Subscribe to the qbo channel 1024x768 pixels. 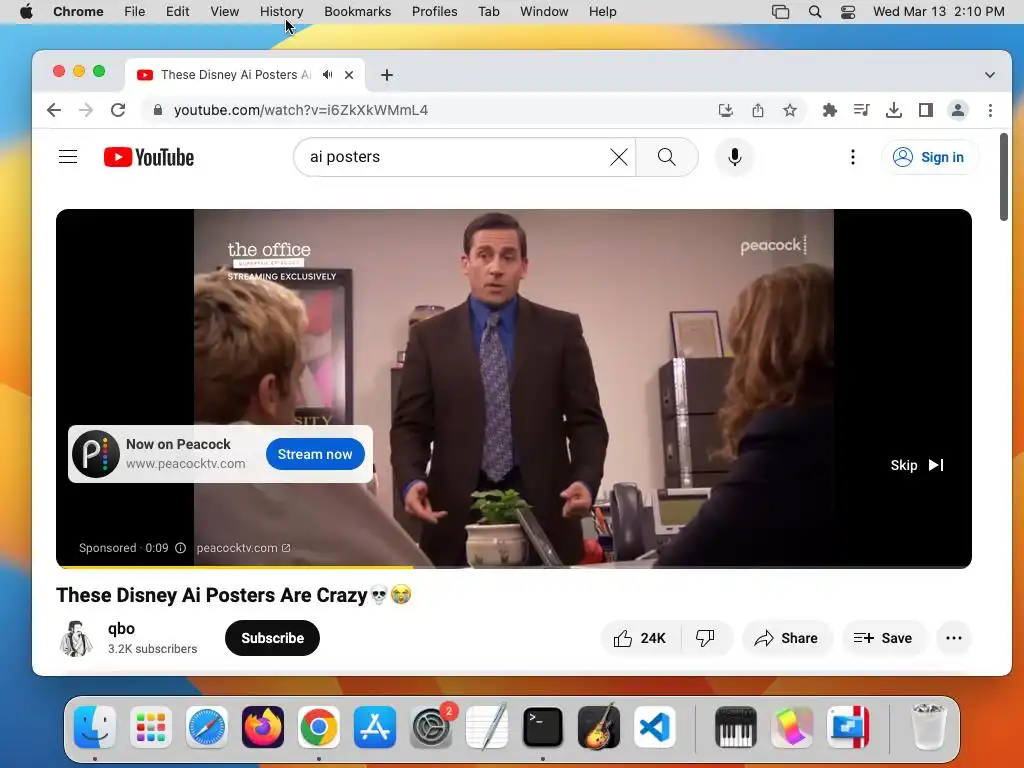point(272,638)
